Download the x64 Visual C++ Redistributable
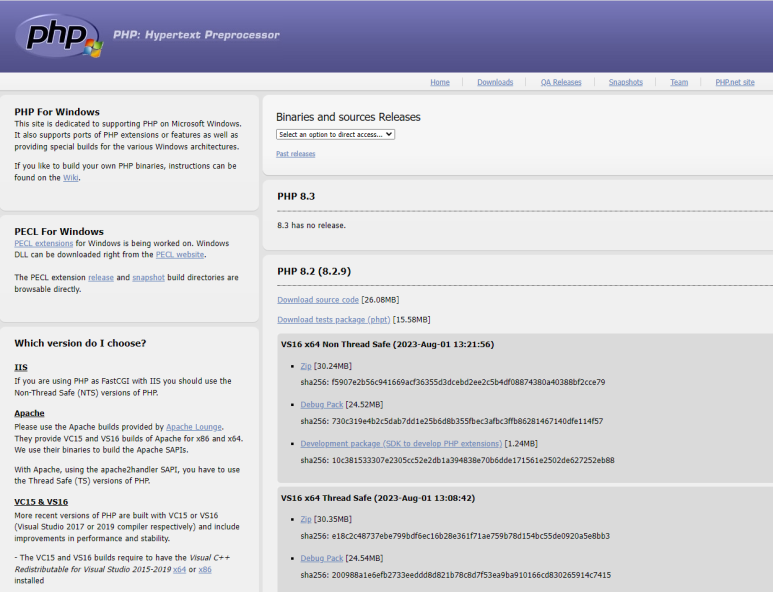Image resolution: width=773 pixels, height=592 pixels. click(179, 569)
